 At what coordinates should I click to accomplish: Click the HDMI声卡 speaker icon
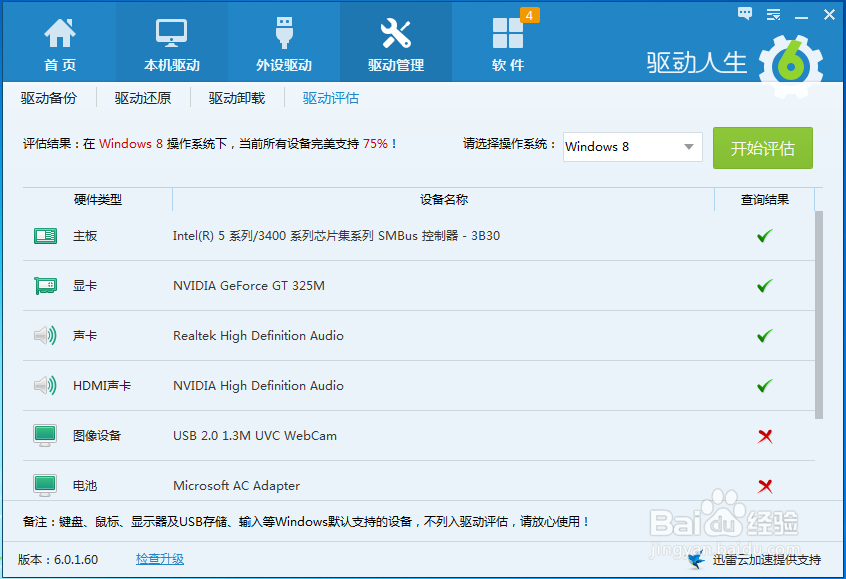[45, 385]
